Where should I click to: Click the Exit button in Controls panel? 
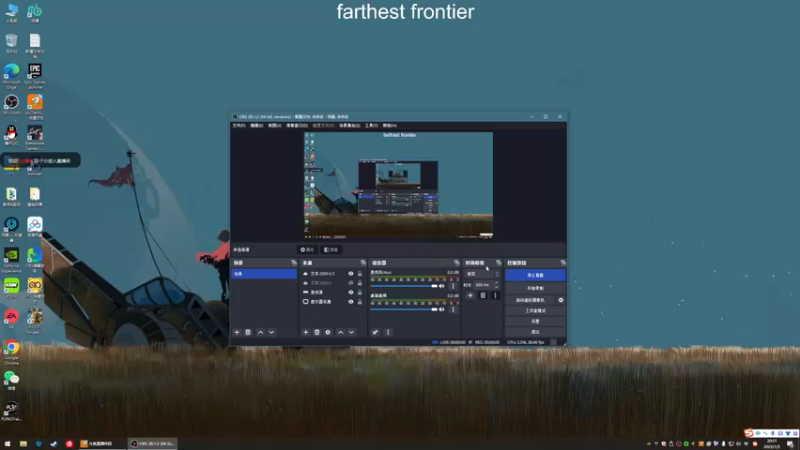535,332
